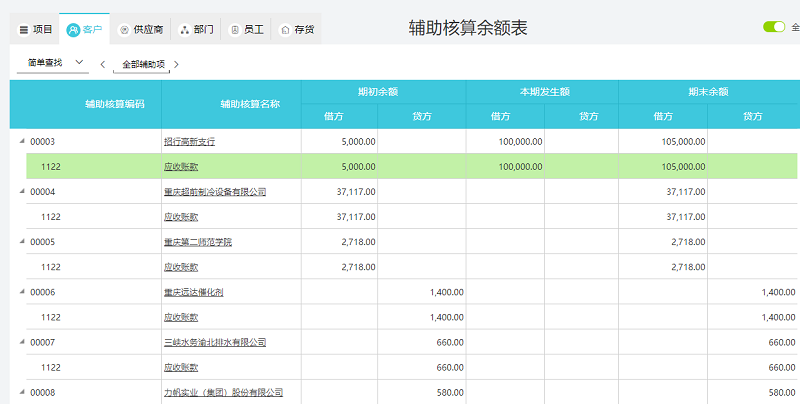
Task: Click 应收账款 in the highlighted green row
Action: tap(181, 167)
